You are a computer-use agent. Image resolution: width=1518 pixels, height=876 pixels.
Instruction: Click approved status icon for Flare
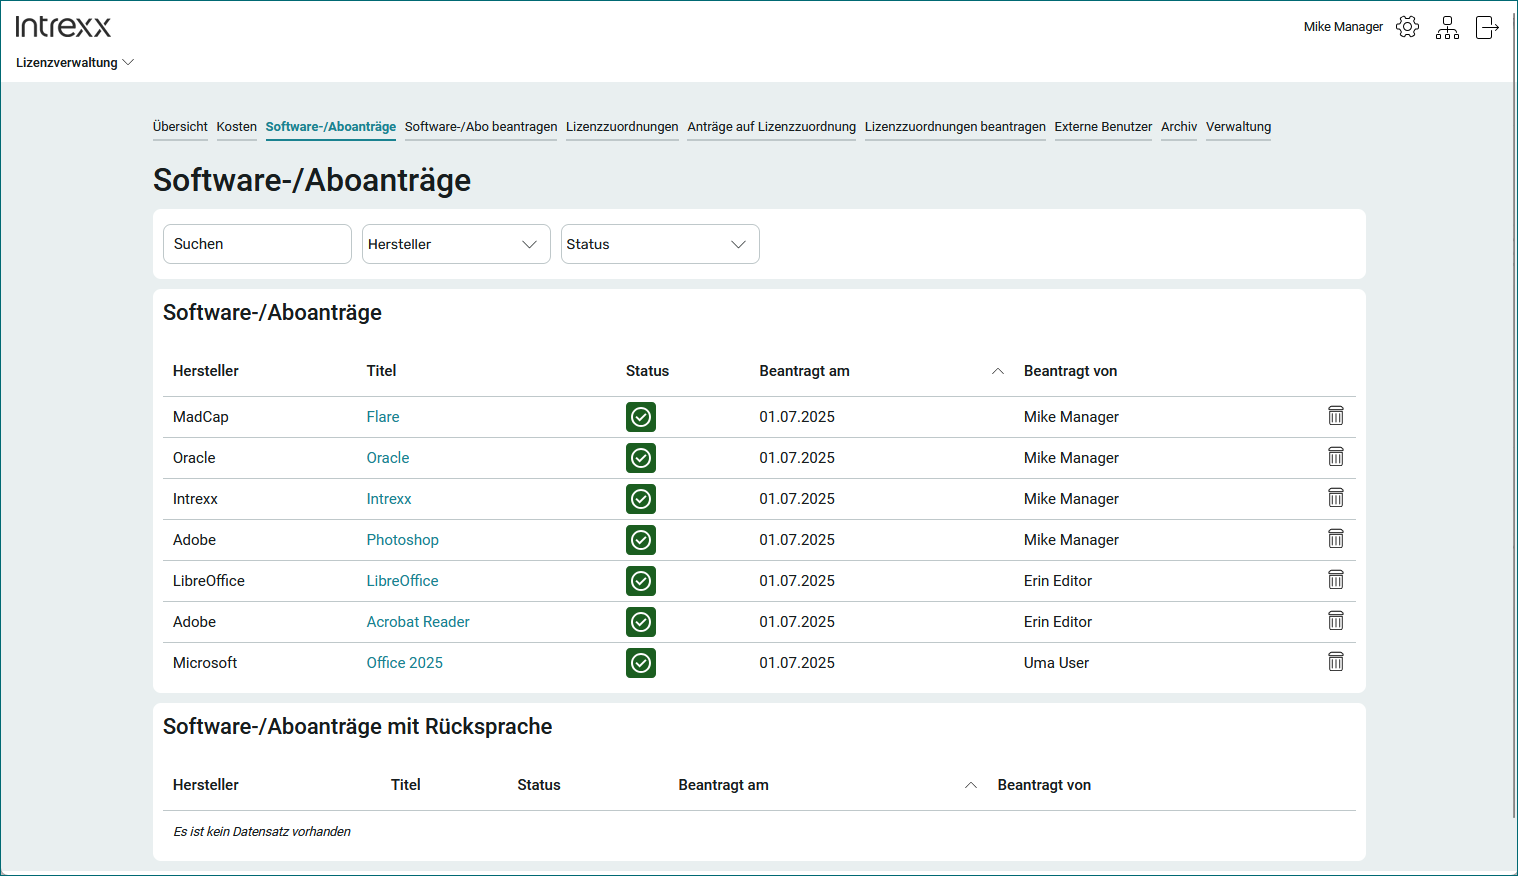coord(641,417)
